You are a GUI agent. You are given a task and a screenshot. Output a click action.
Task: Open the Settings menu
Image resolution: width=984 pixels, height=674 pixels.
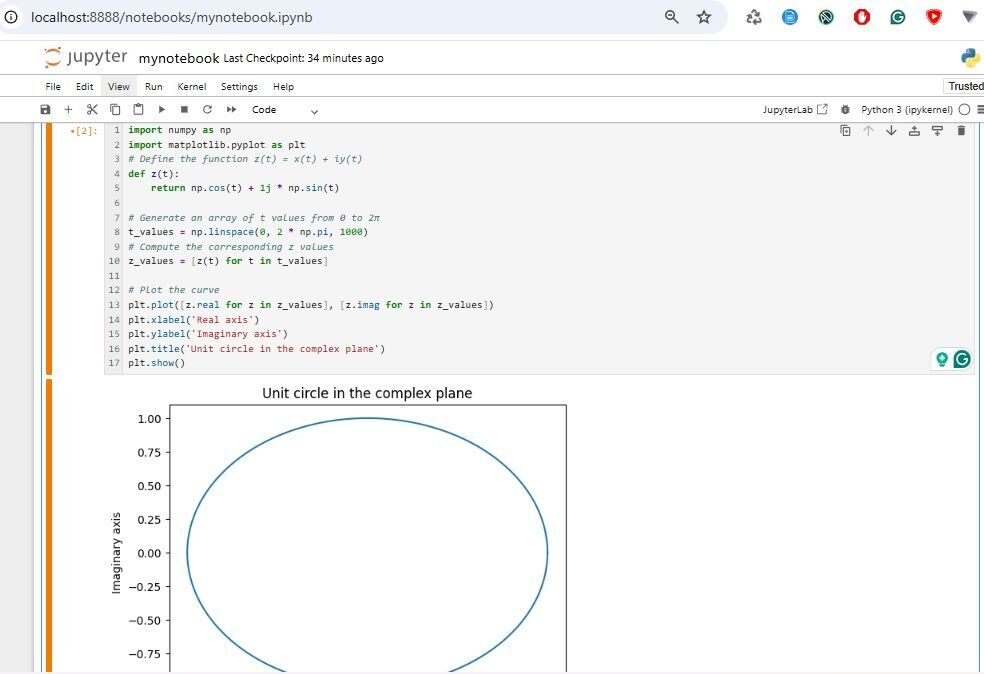(x=239, y=86)
